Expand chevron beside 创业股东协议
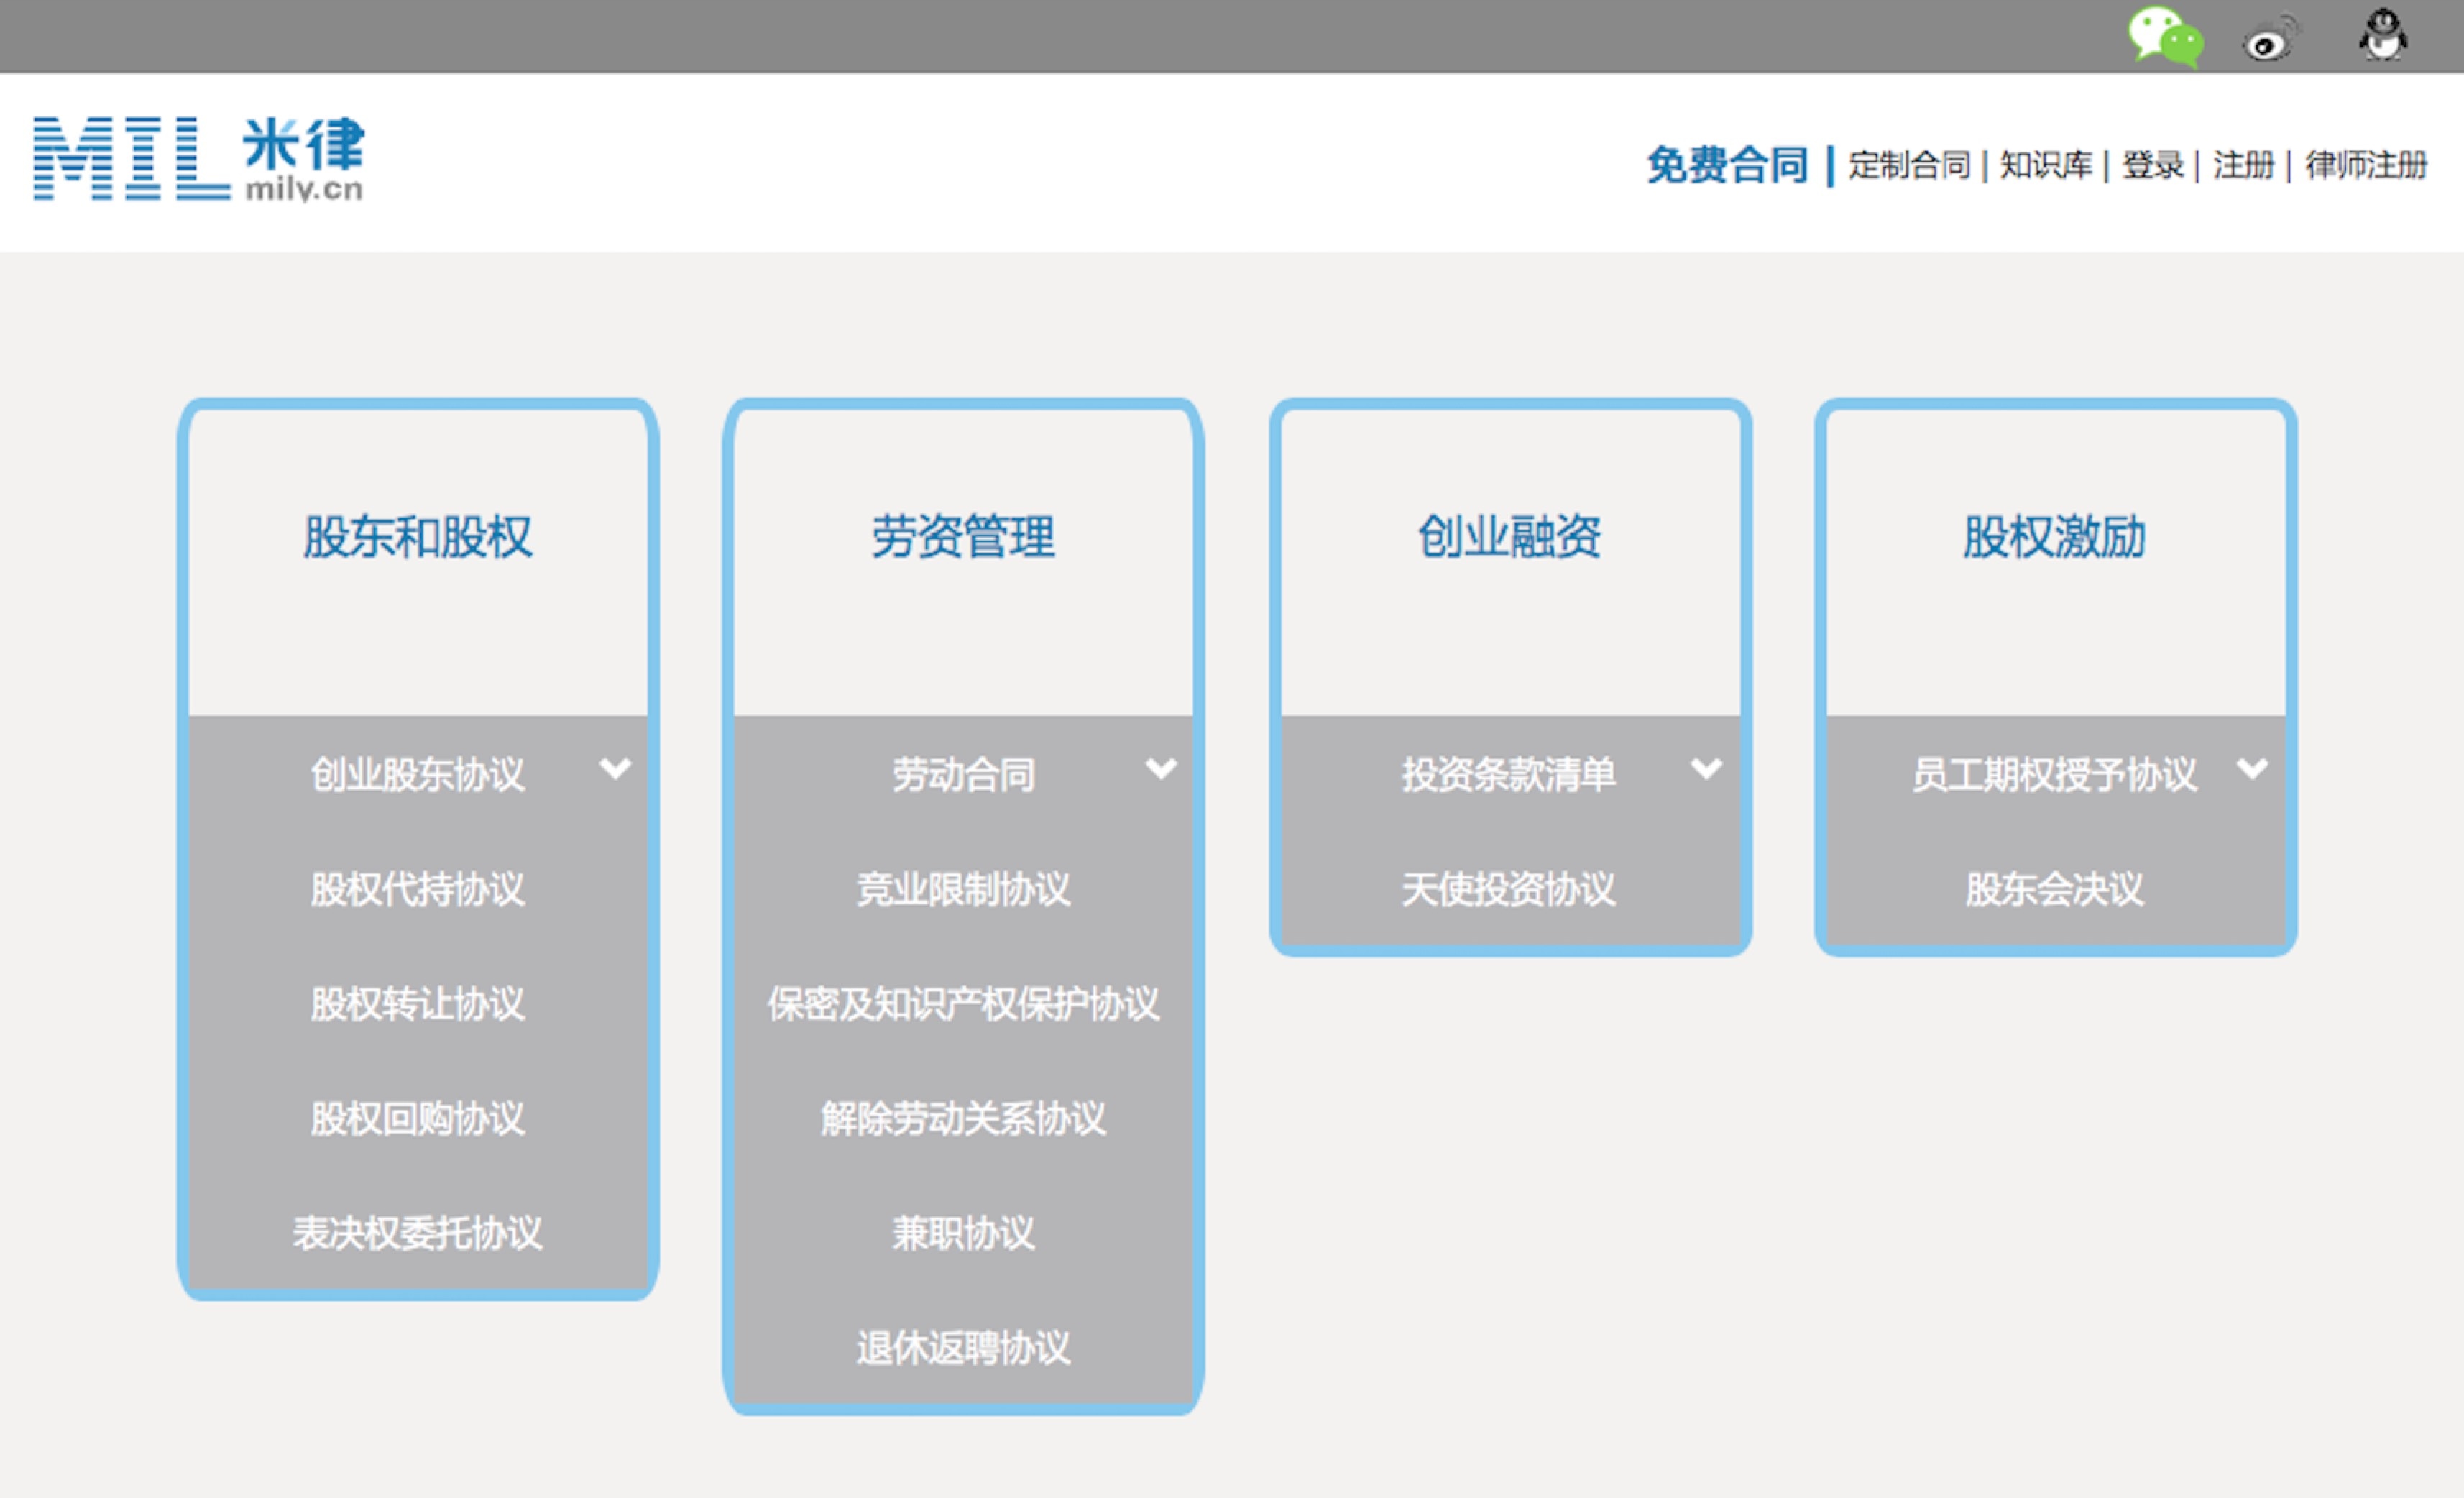The height and width of the screenshot is (1498, 2464). point(615,768)
